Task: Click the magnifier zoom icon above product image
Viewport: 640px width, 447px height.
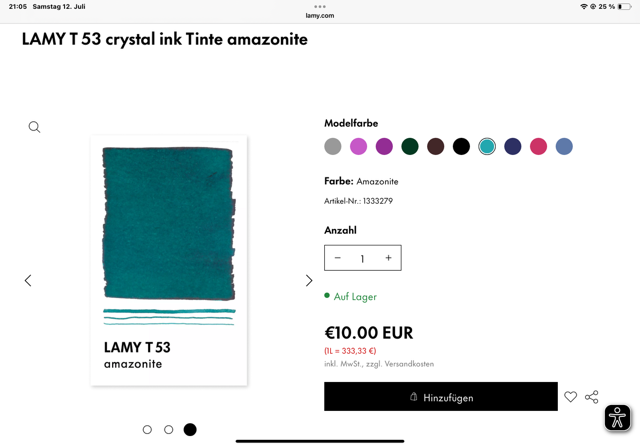Action: 34,127
